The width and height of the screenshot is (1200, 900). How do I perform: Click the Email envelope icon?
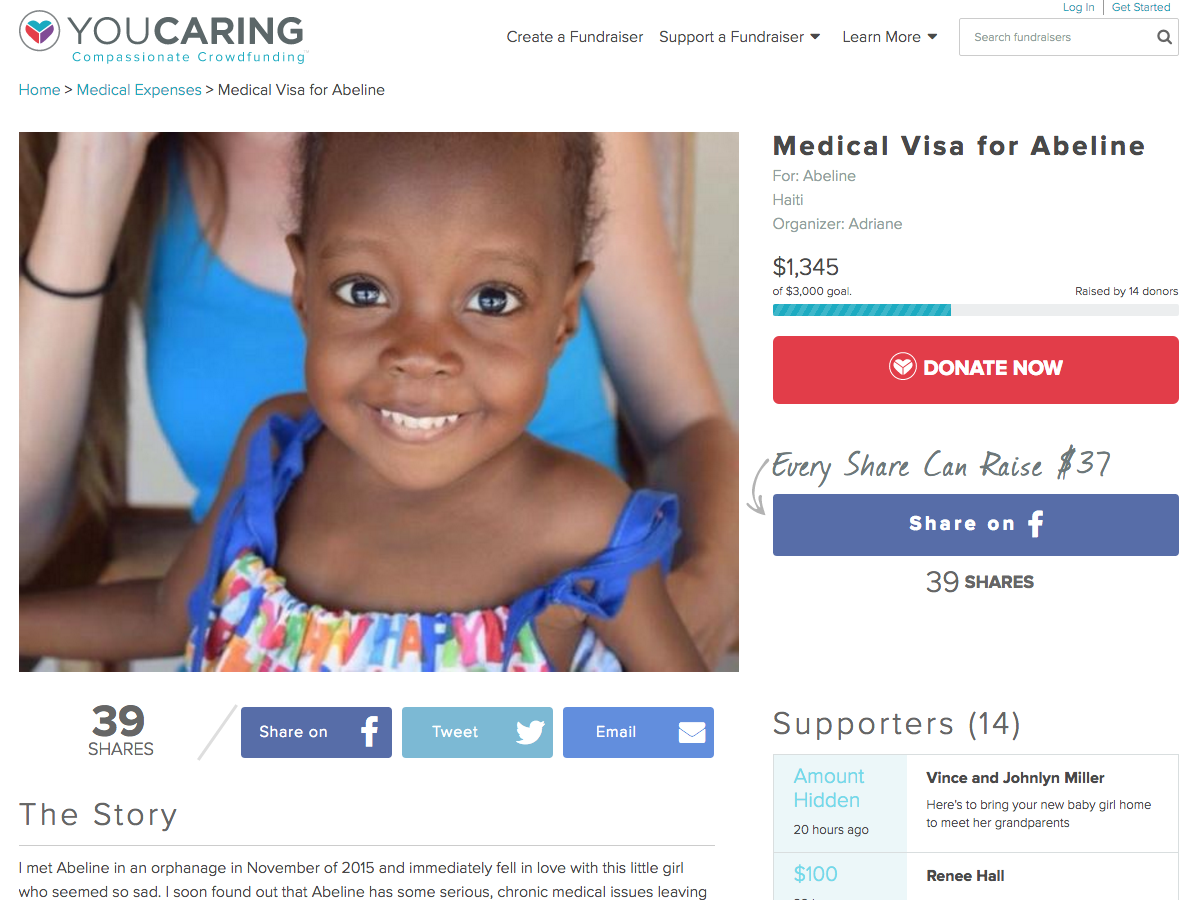point(692,732)
